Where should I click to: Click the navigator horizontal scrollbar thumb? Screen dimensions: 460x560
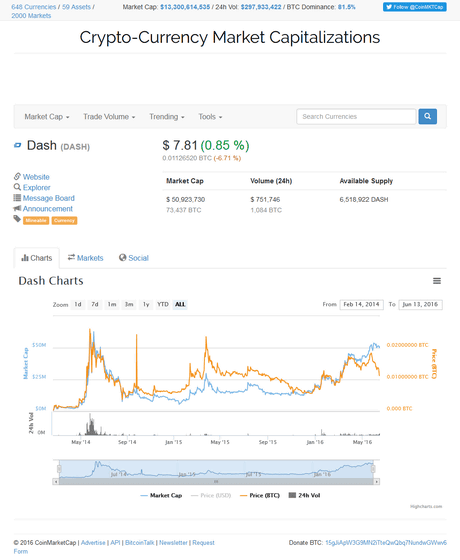coord(216,482)
